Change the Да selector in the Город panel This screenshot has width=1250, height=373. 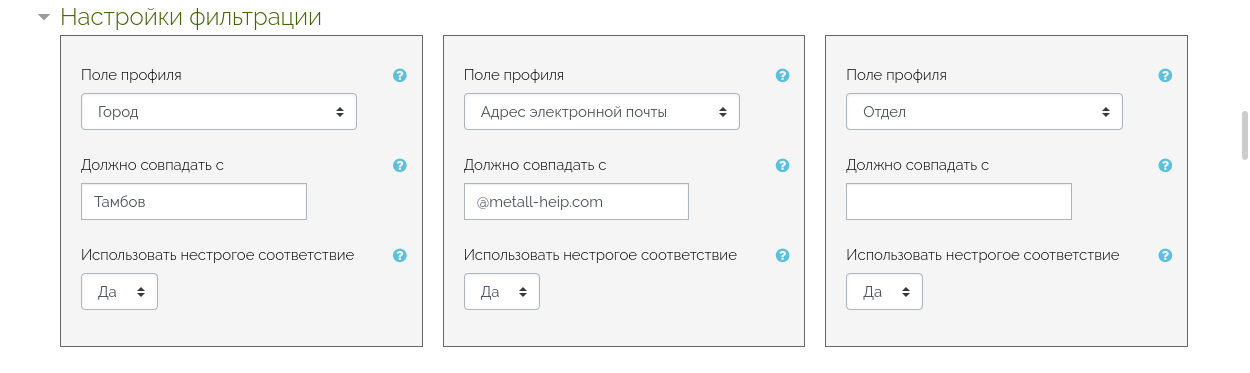(119, 292)
